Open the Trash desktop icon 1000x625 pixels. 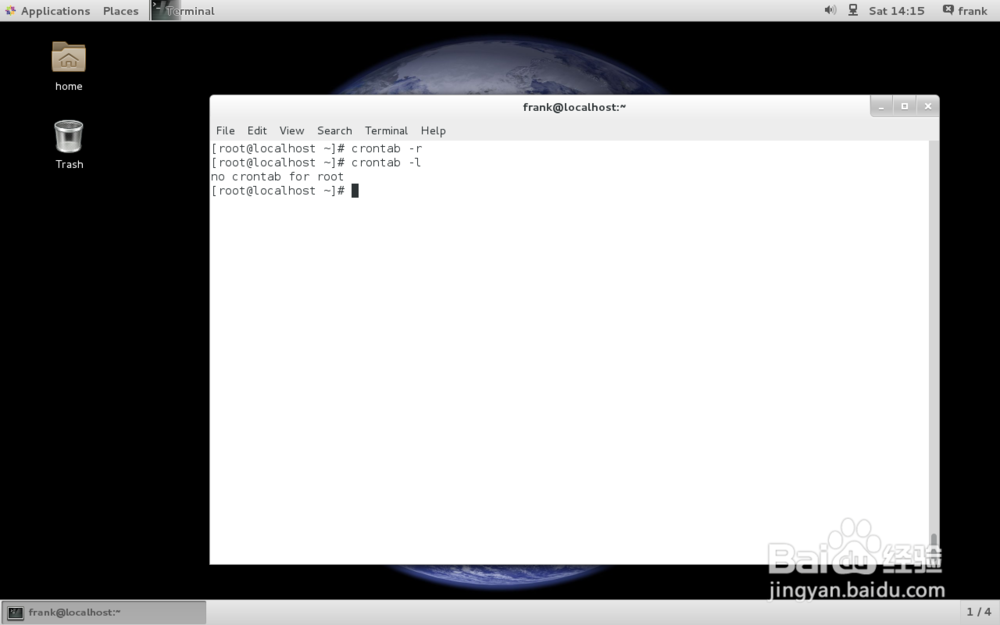pos(69,144)
